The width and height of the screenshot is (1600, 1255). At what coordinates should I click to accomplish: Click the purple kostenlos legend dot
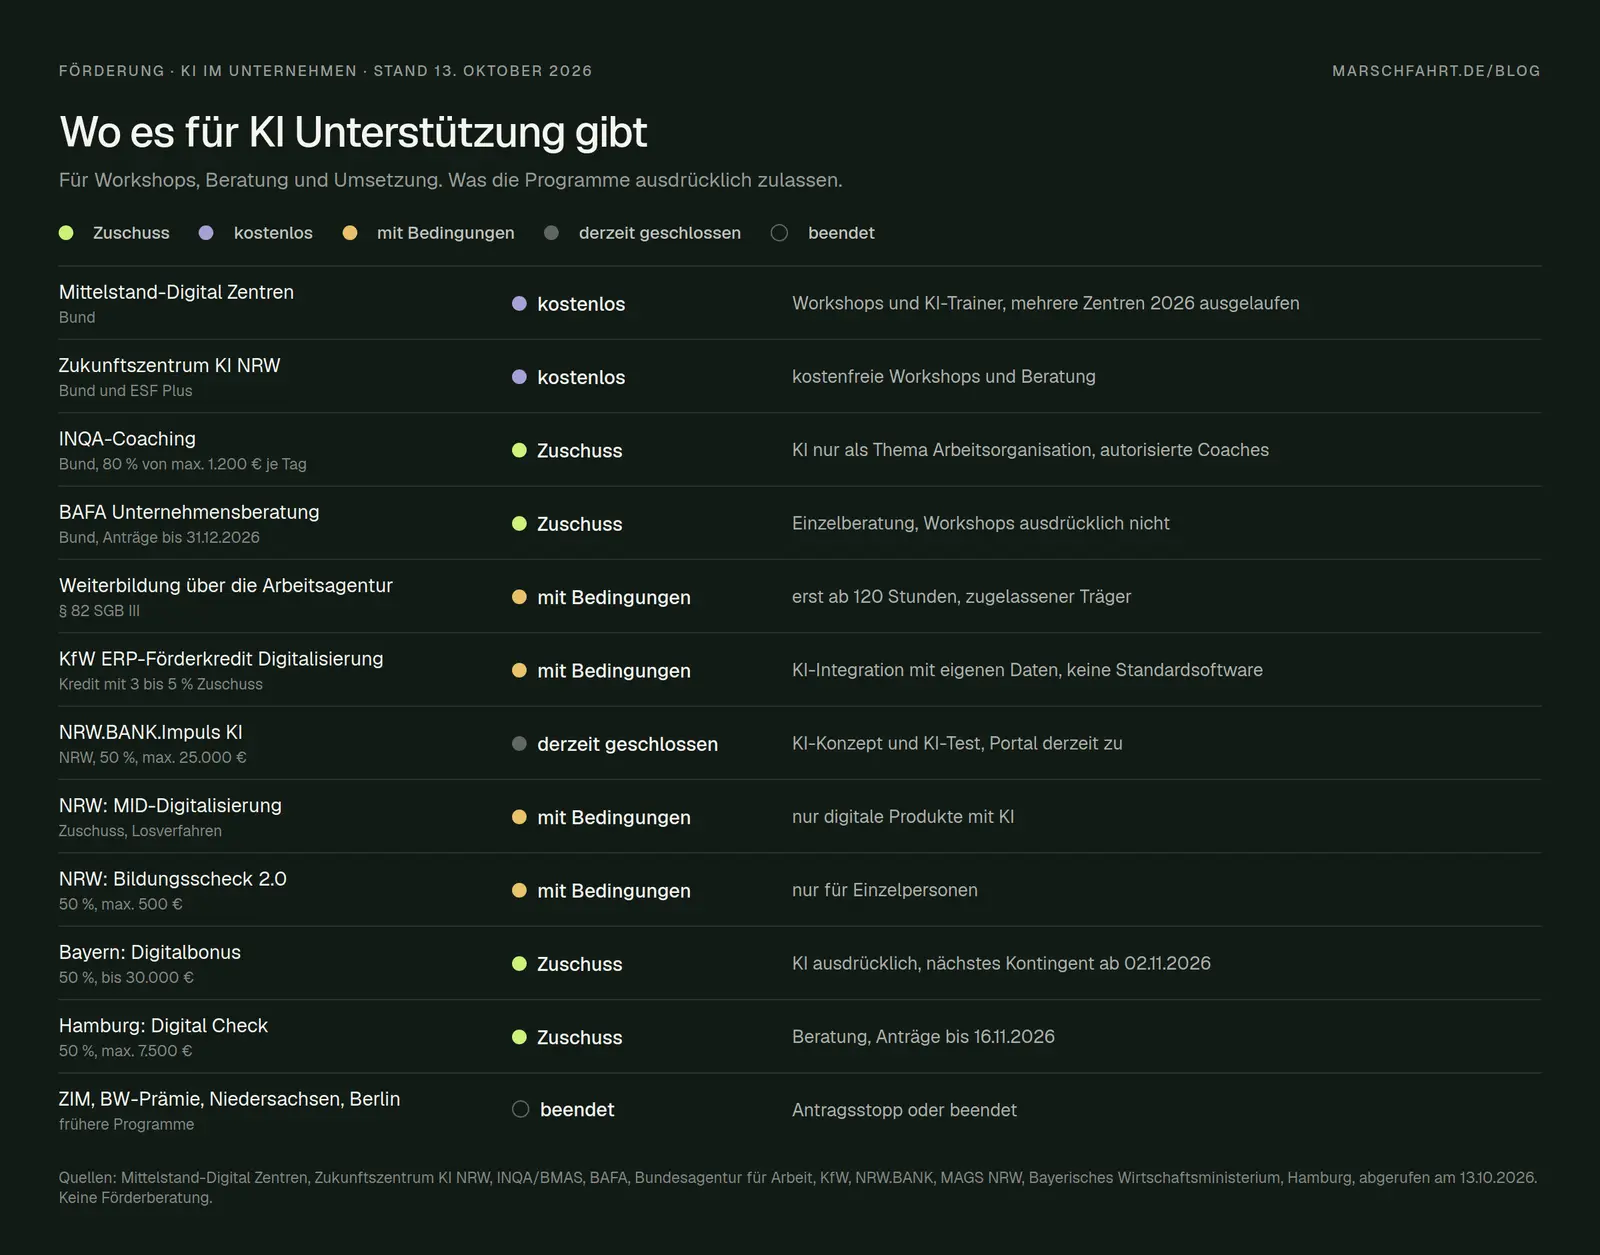pos(206,233)
